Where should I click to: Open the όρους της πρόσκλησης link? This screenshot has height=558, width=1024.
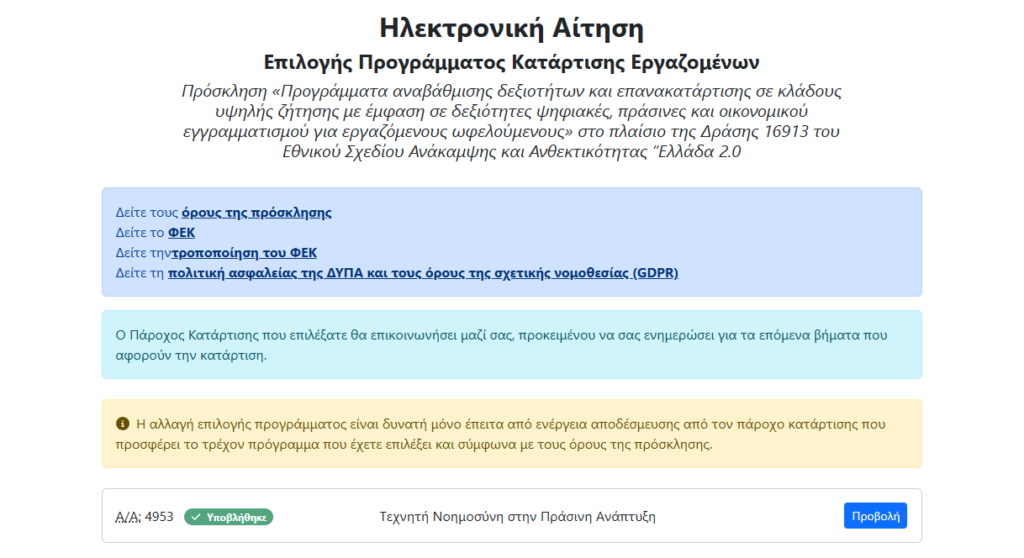pyautogui.click(x=256, y=213)
